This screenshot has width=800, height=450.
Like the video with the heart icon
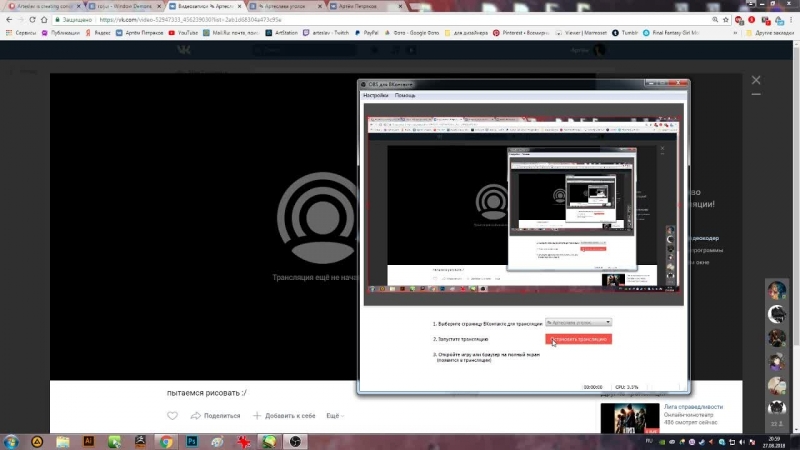(172, 415)
